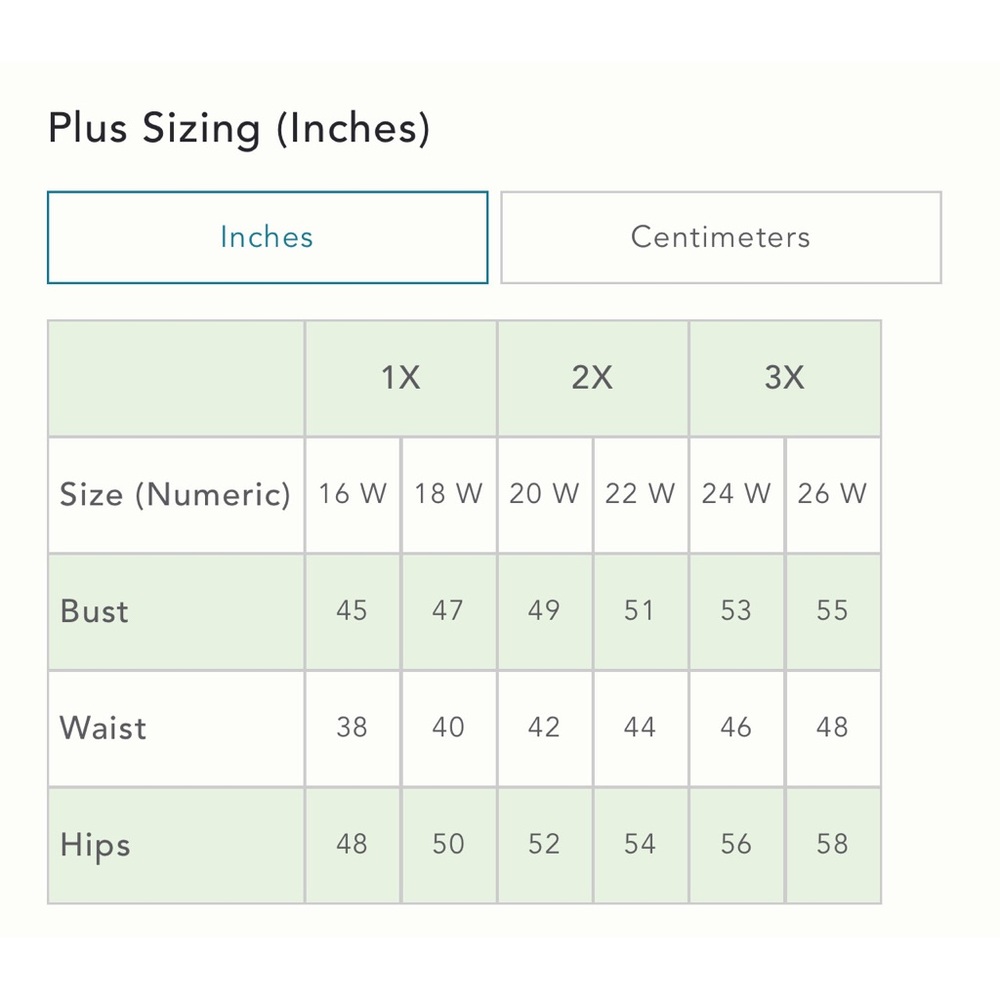The width and height of the screenshot is (1000, 1000).
Task: Click the Size (Numeric) row label
Action: pos(176,495)
